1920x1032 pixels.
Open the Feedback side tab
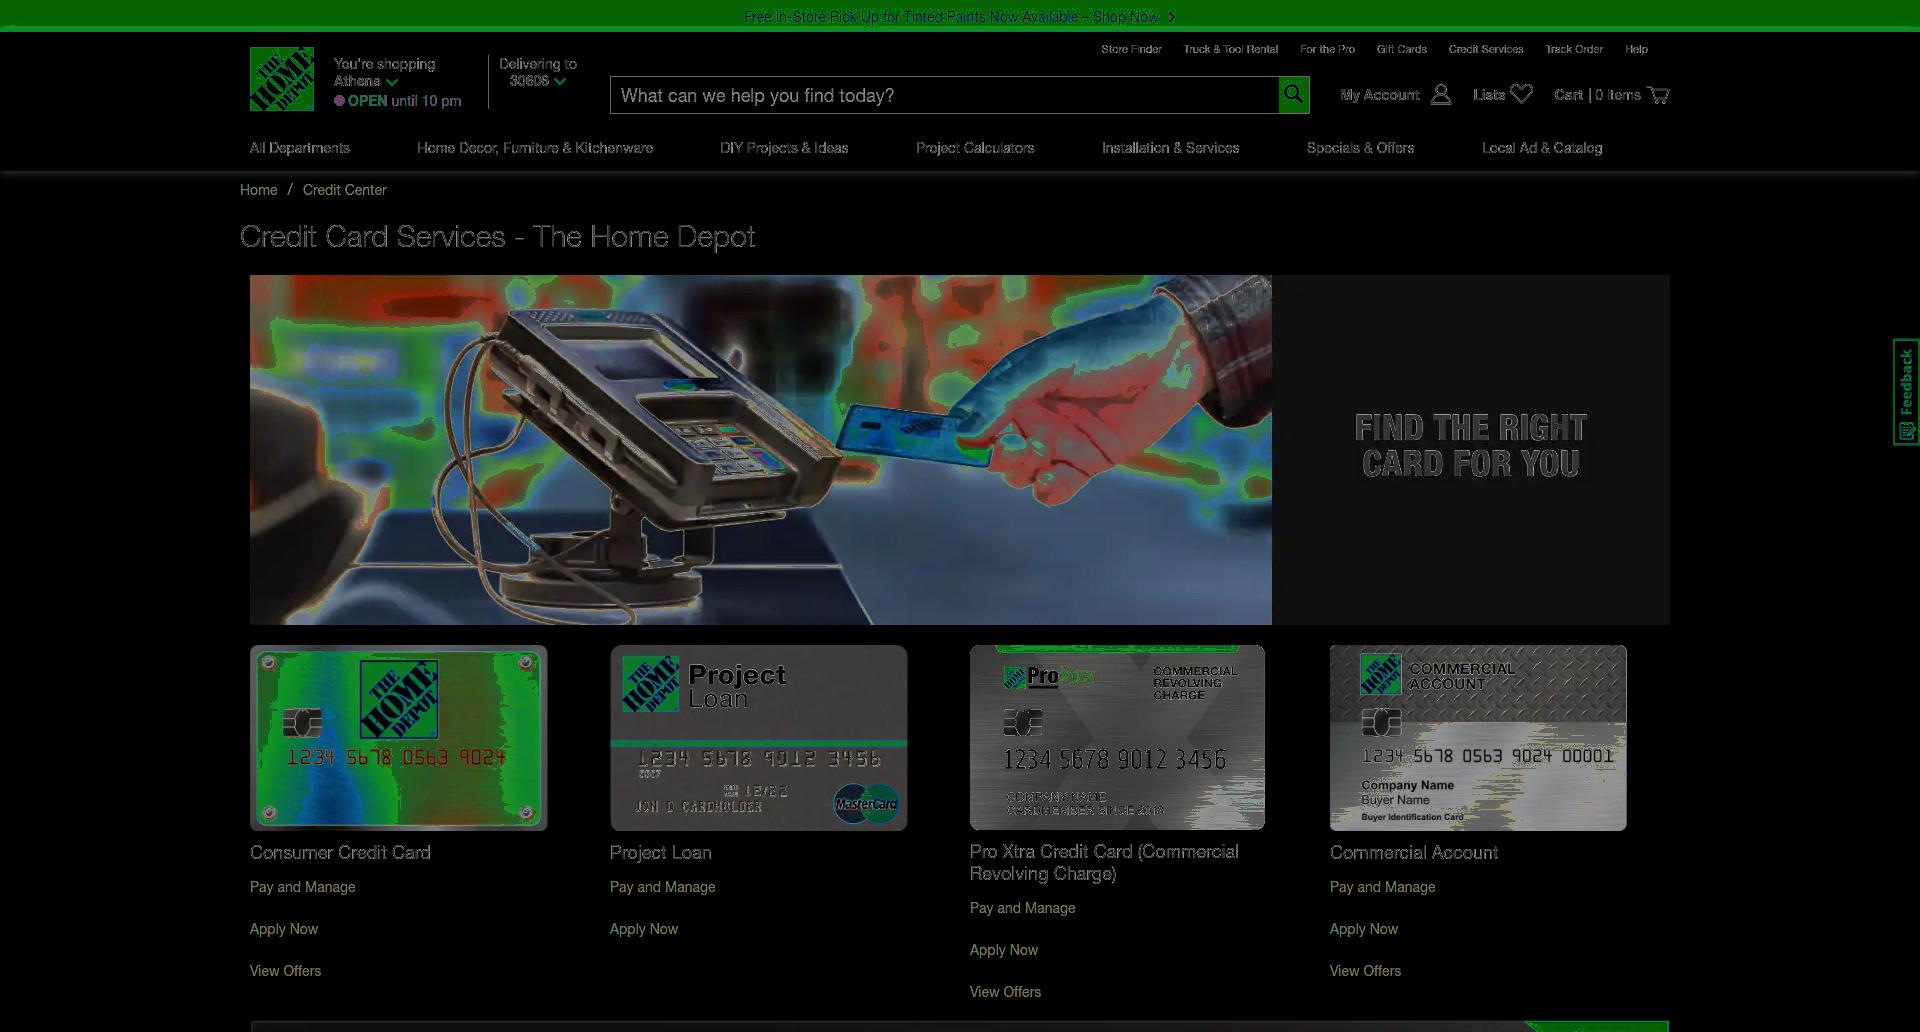coord(1906,392)
